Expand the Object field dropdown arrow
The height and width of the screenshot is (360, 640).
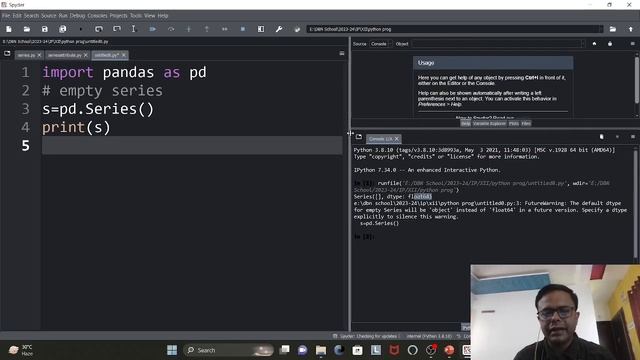tap(582, 44)
